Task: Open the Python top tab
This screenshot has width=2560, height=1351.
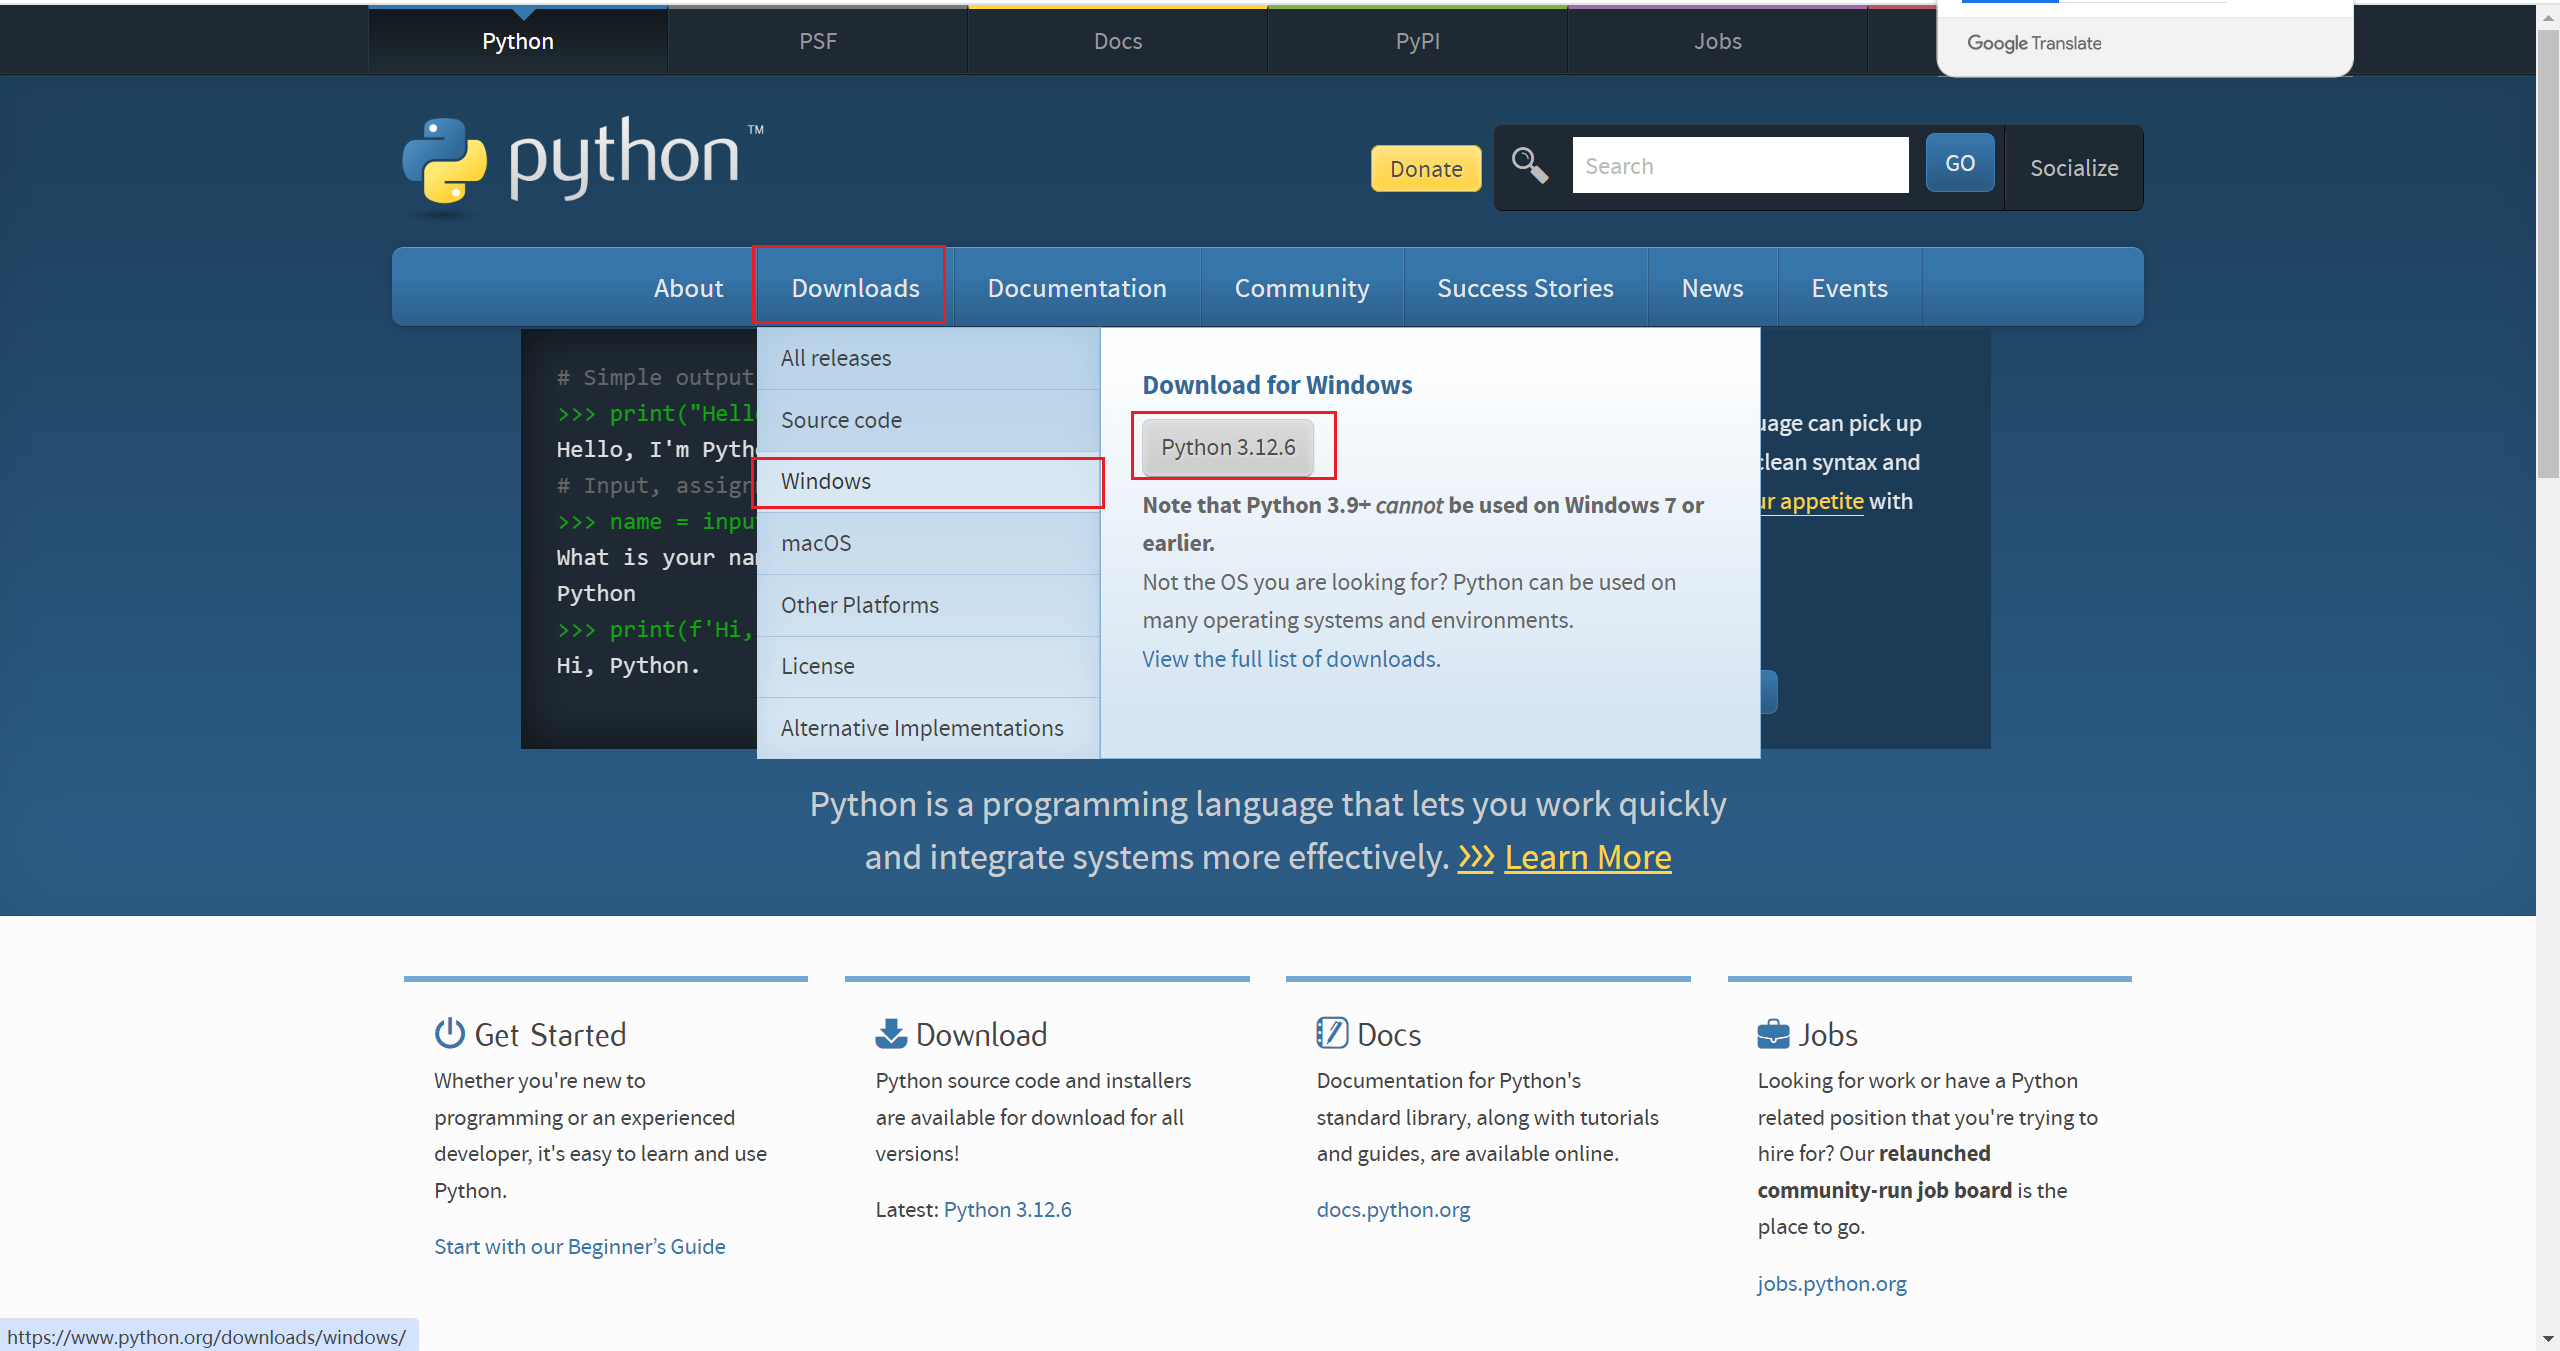Action: (x=518, y=41)
